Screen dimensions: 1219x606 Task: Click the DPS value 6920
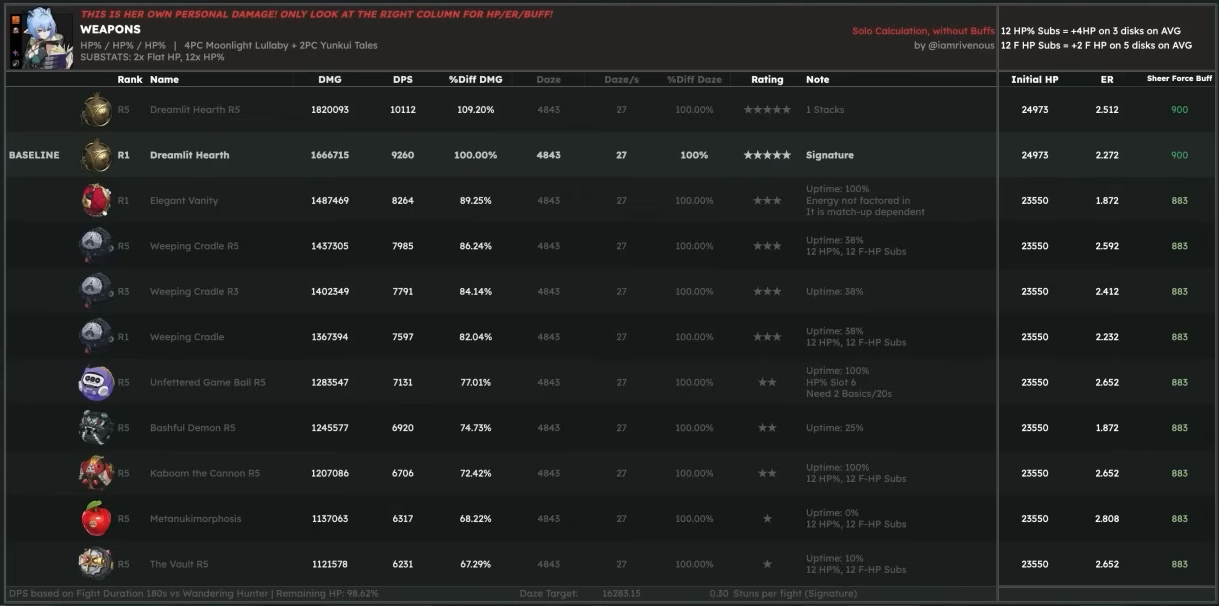tap(403, 428)
